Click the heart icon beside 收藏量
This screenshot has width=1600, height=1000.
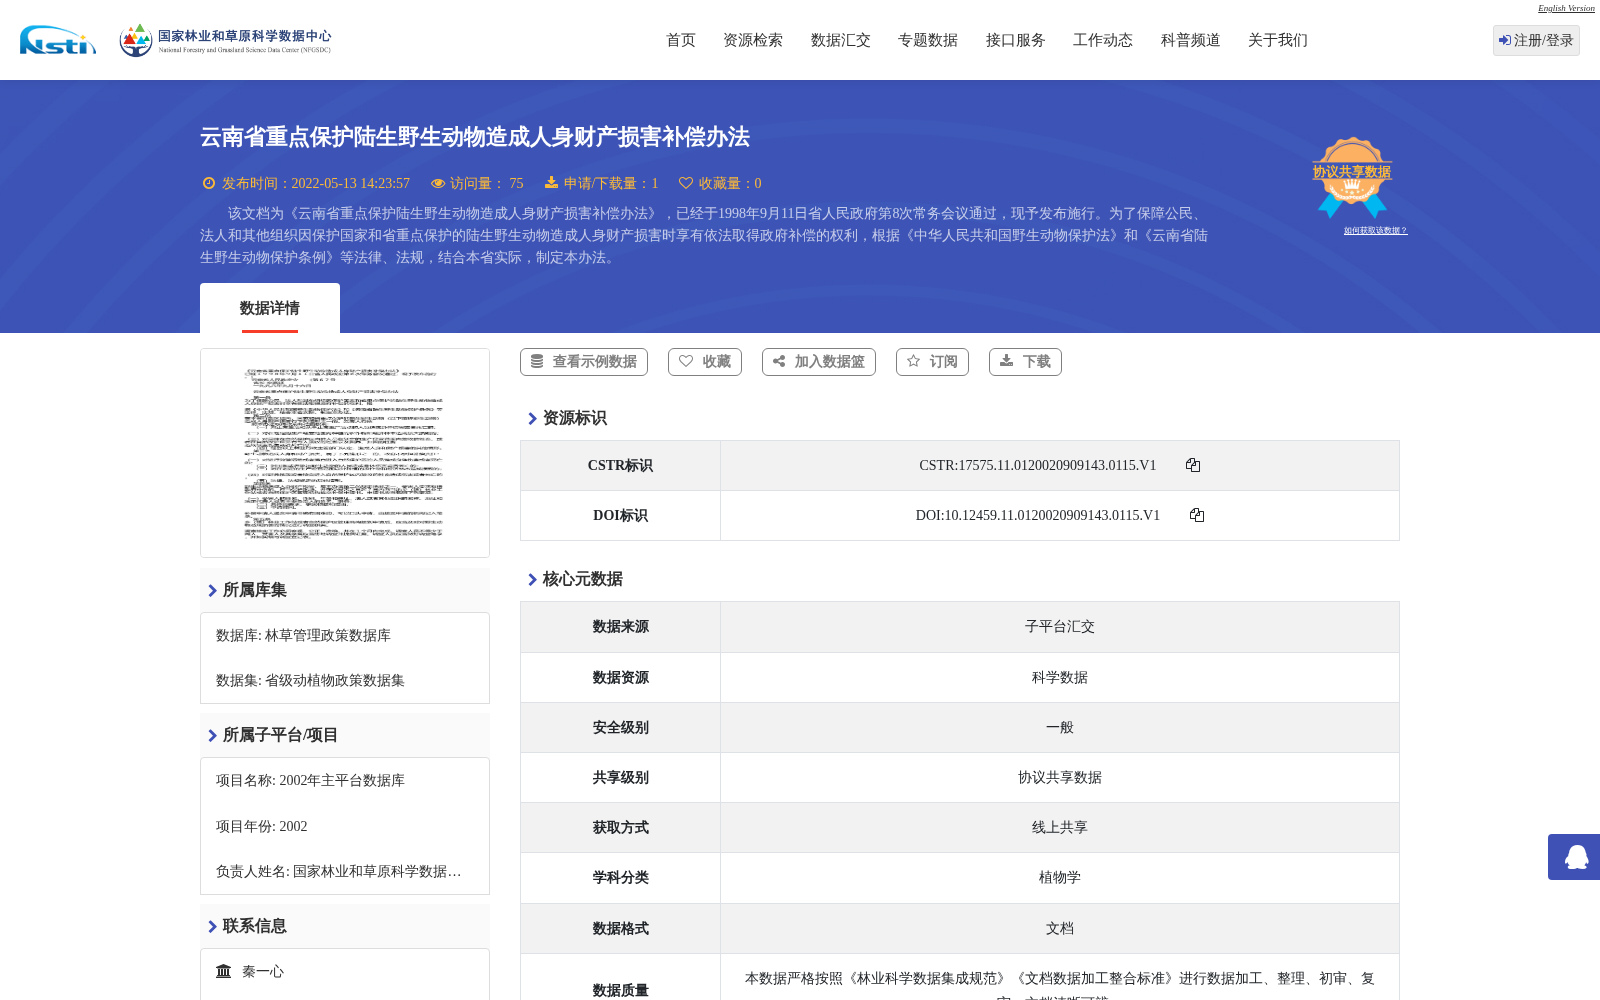point(686,183)
